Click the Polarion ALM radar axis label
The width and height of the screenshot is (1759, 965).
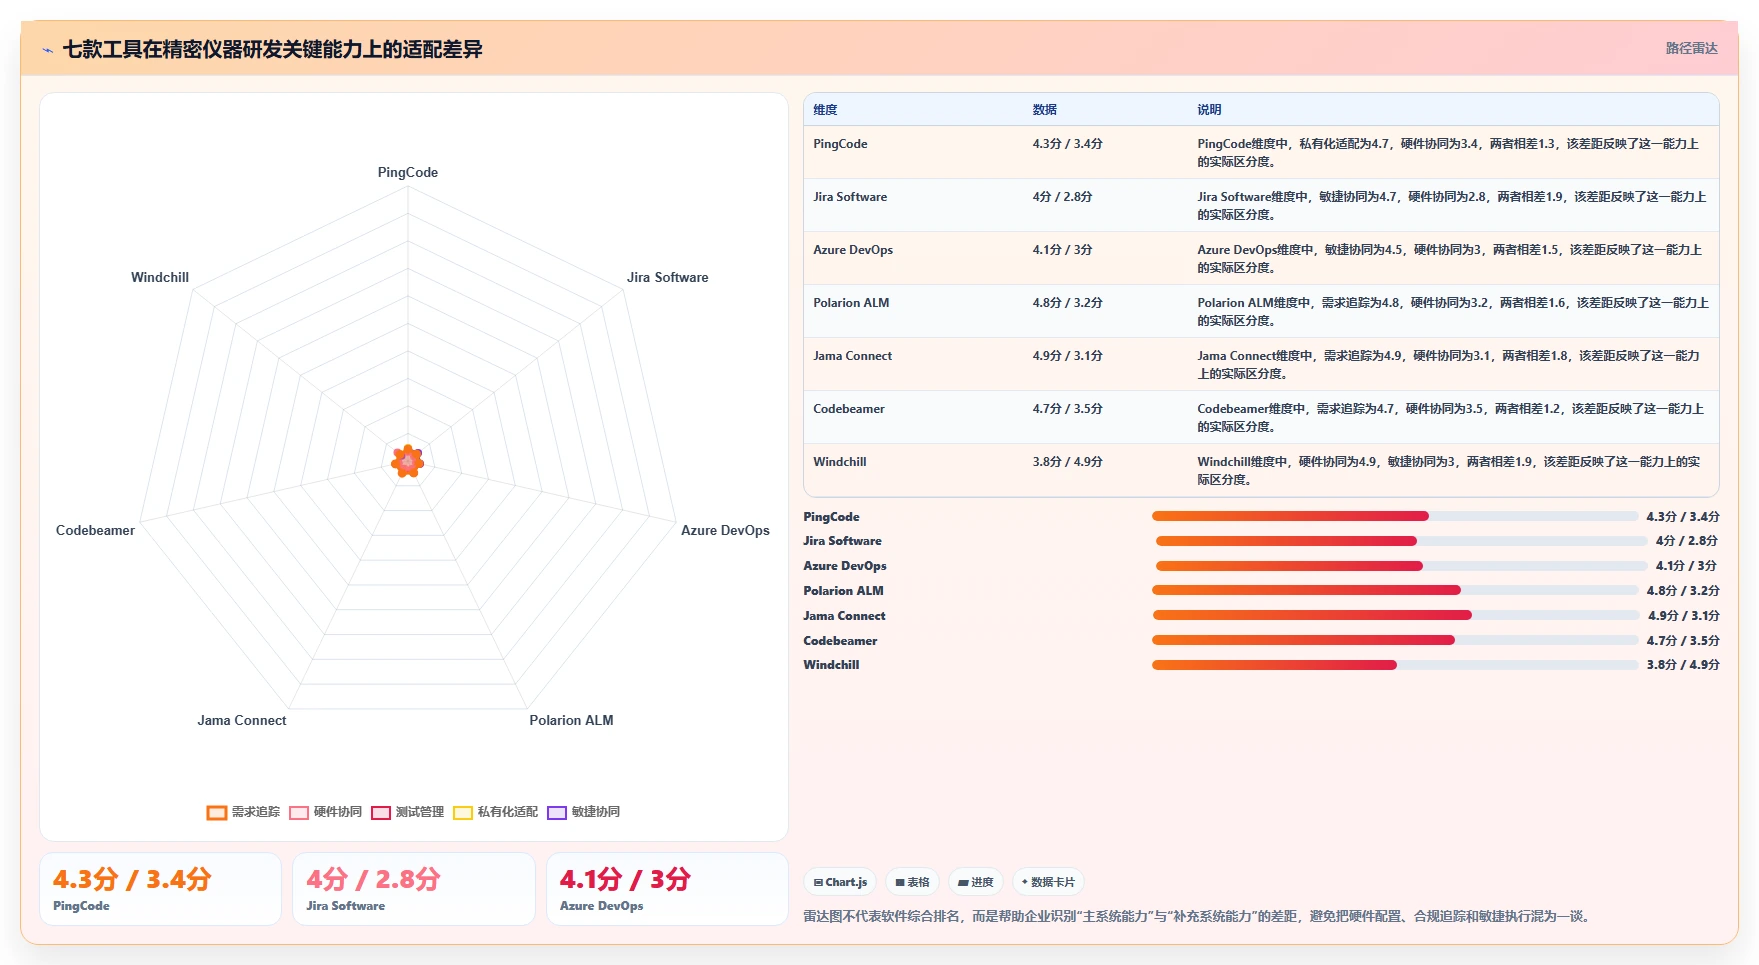click(571, 720)
